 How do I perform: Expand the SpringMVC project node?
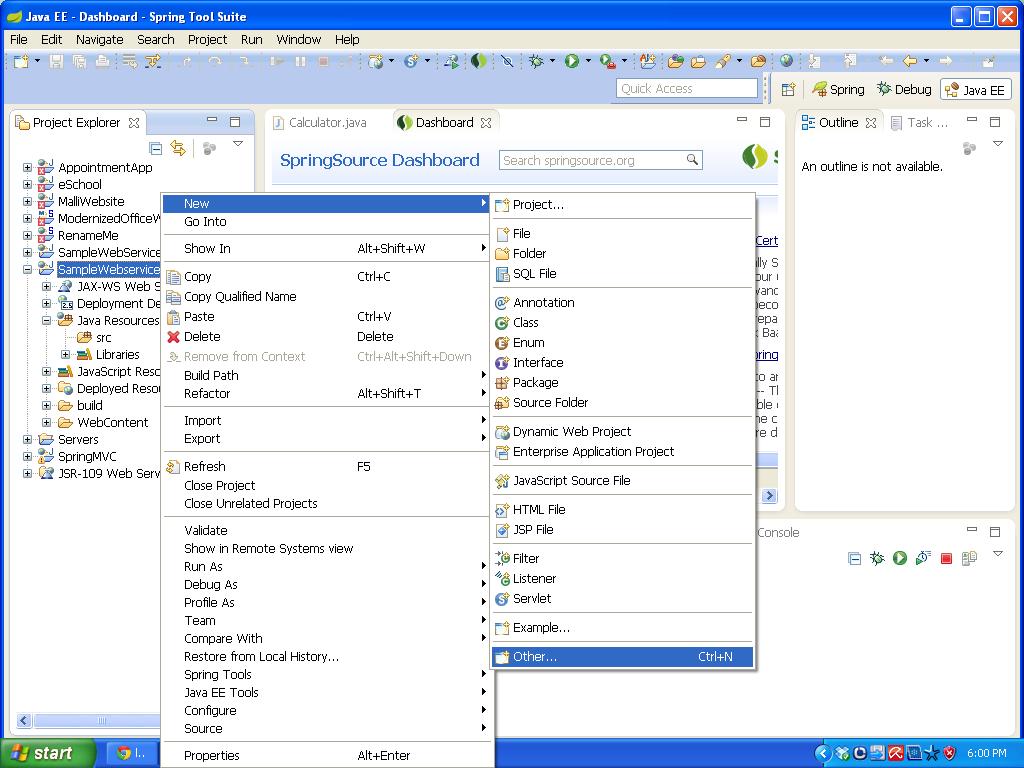(27, 457)
